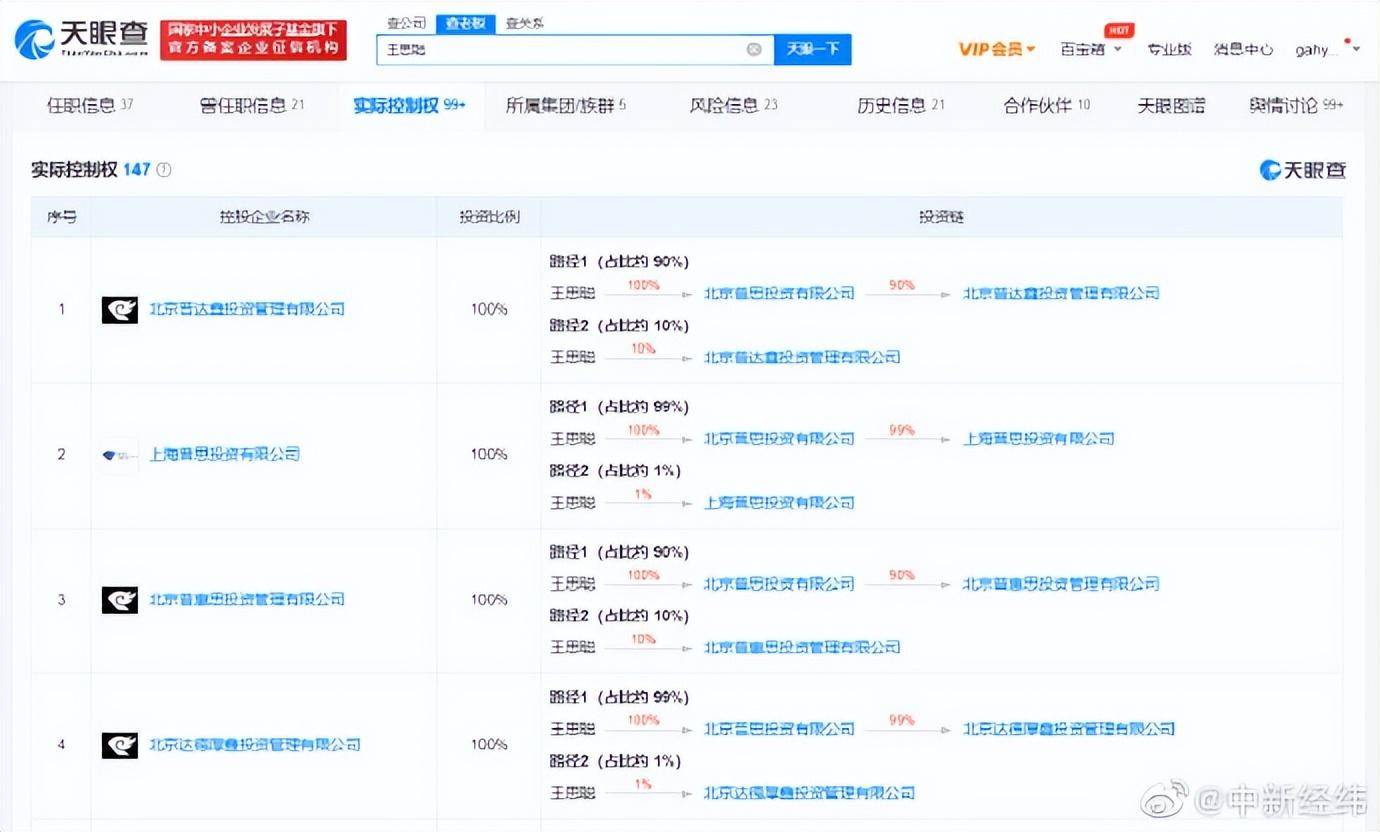Open the 风险信息 23 tab
The image size is (1380, 832).
pyautogui.click(x=733, y=105)
